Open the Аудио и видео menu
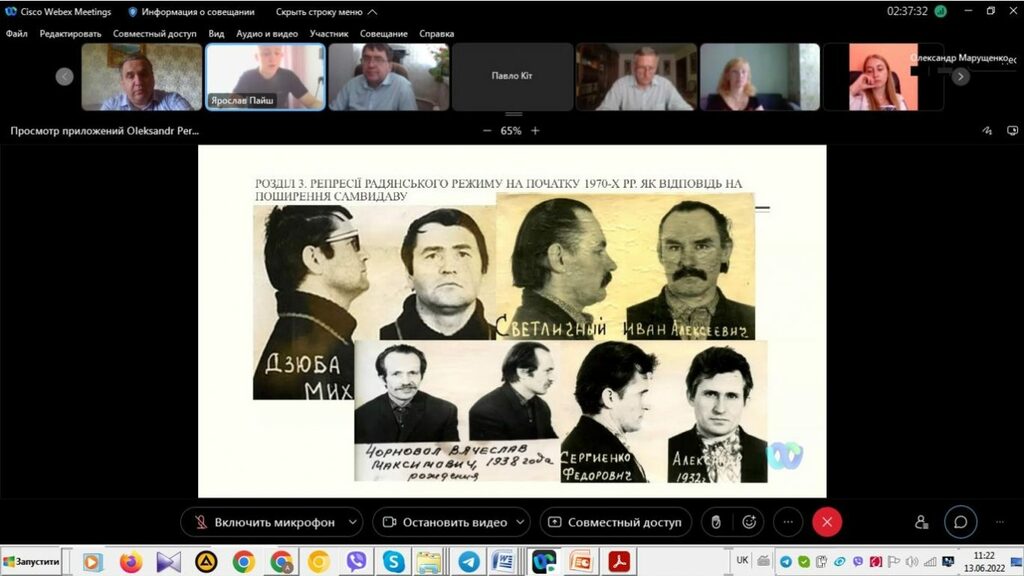 267,33
